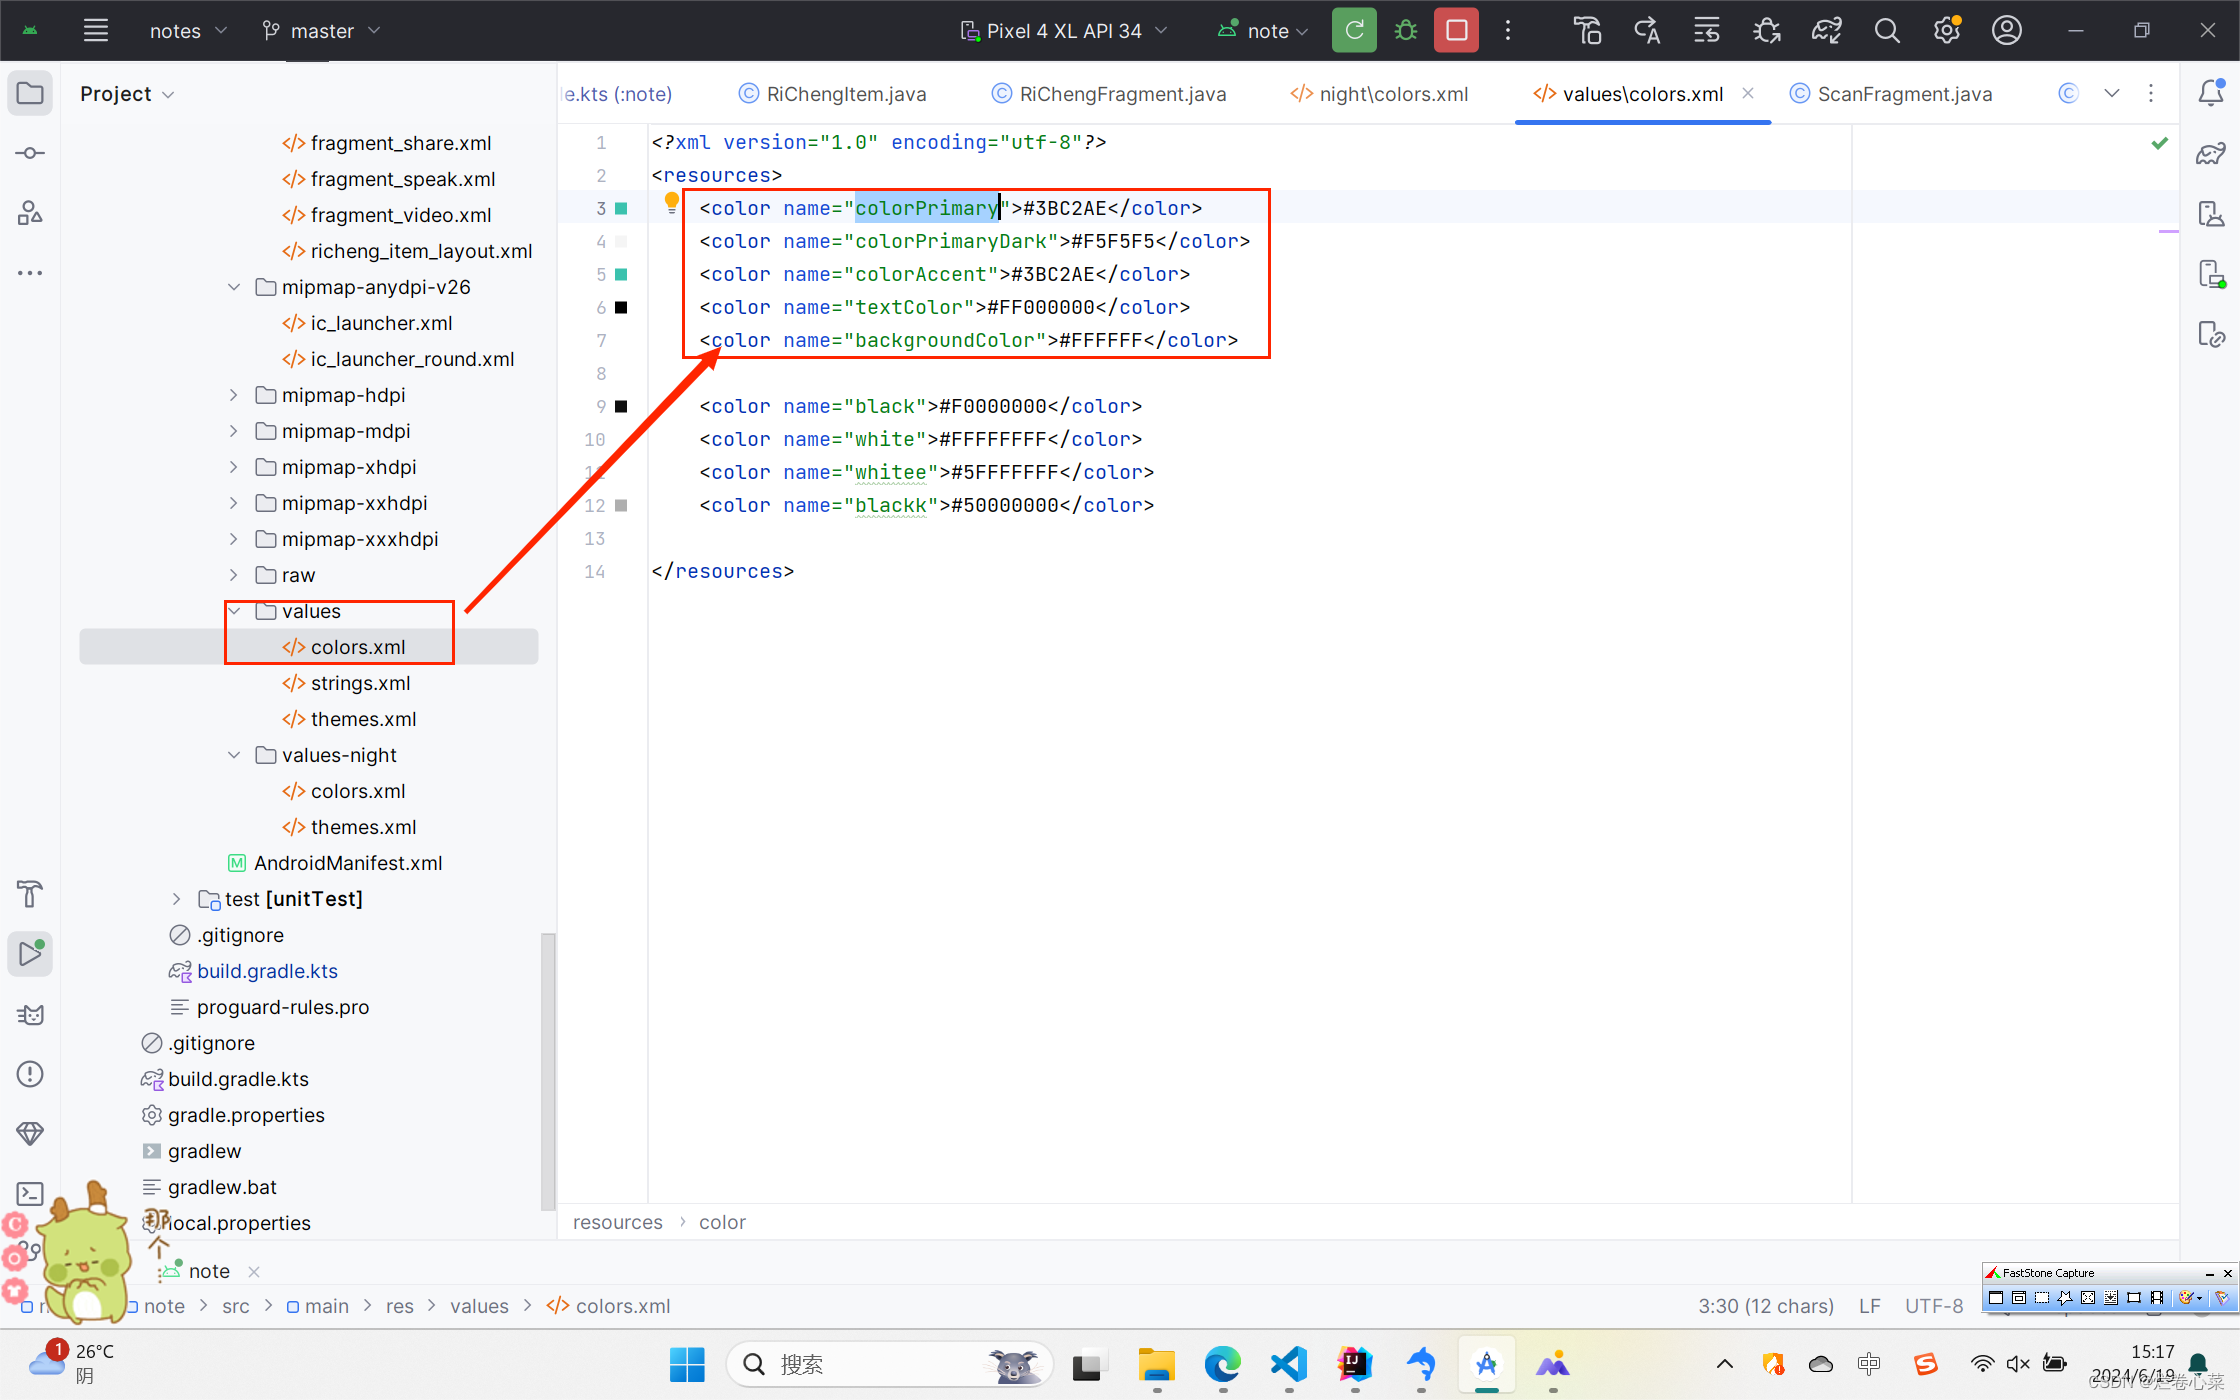Sync project with Gradle files
2240x1400 pixels.
click(1827, 30)
